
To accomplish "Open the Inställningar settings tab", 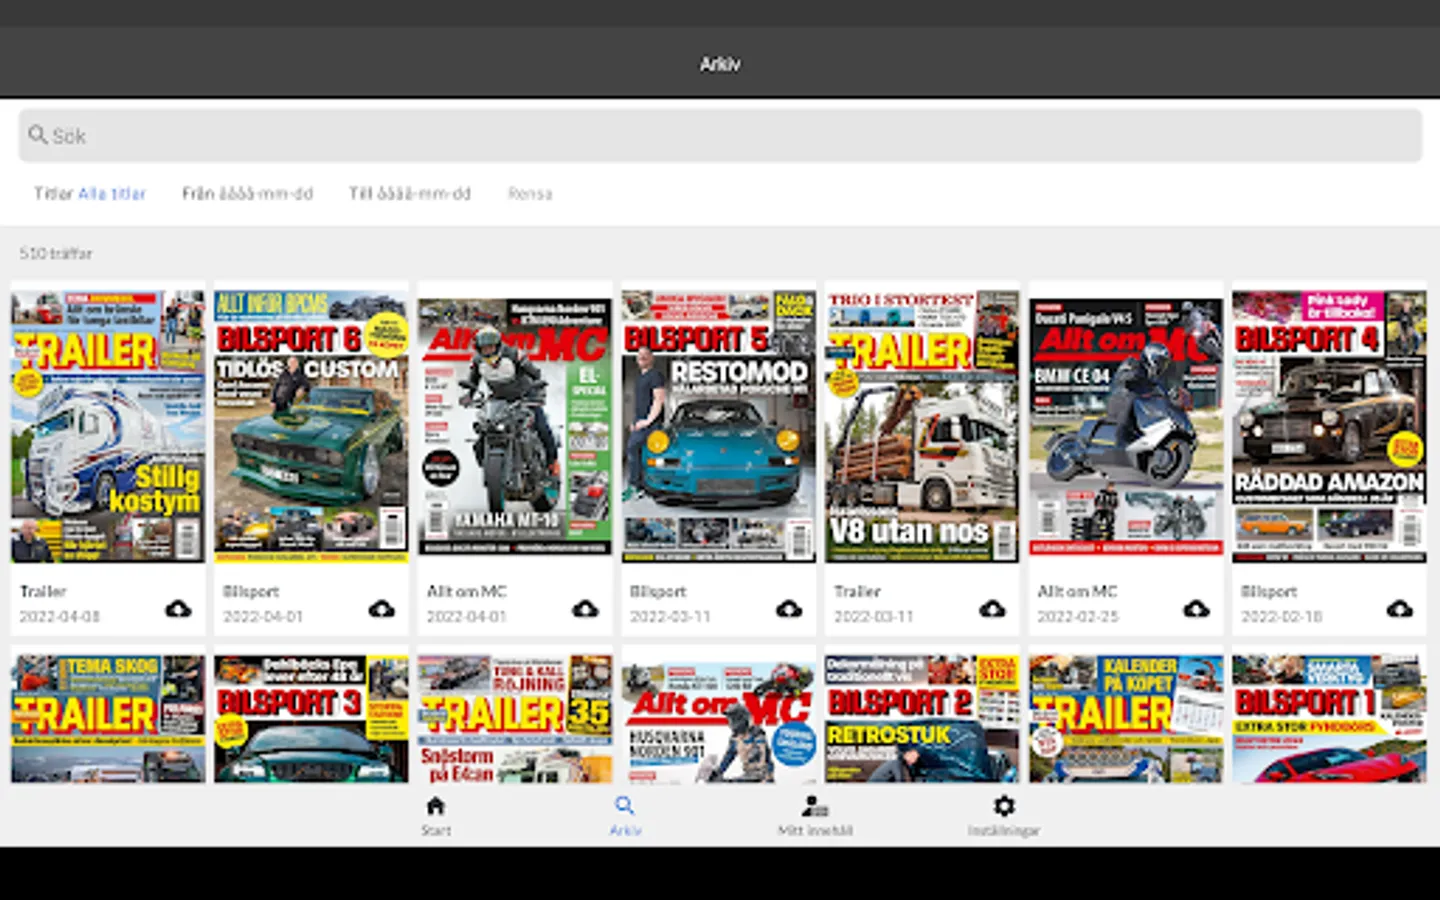I will coord(1004,815).
